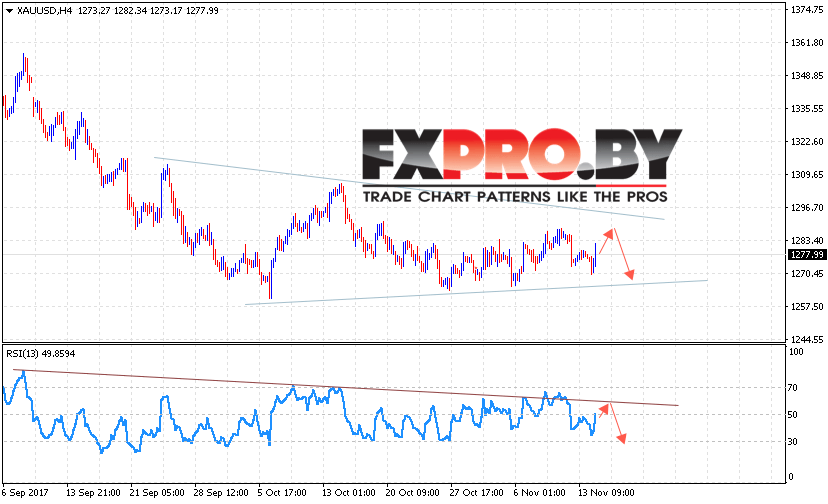This screenshot has width=828, height=504.
Task: Click the 21 Sep 05:00 time label
Action: click(x=157, y=492)
